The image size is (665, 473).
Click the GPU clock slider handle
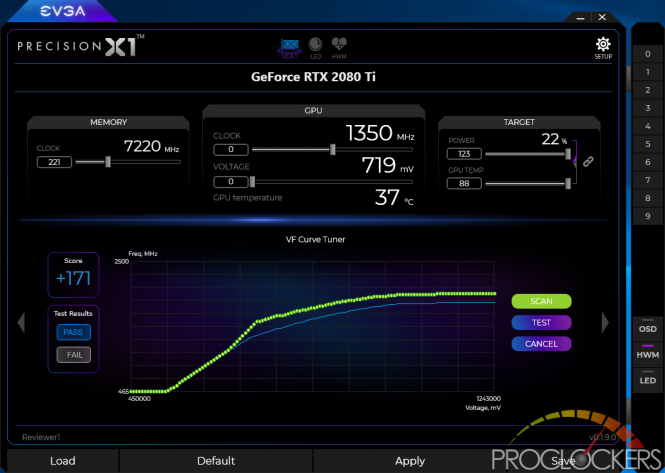(333, 149)
